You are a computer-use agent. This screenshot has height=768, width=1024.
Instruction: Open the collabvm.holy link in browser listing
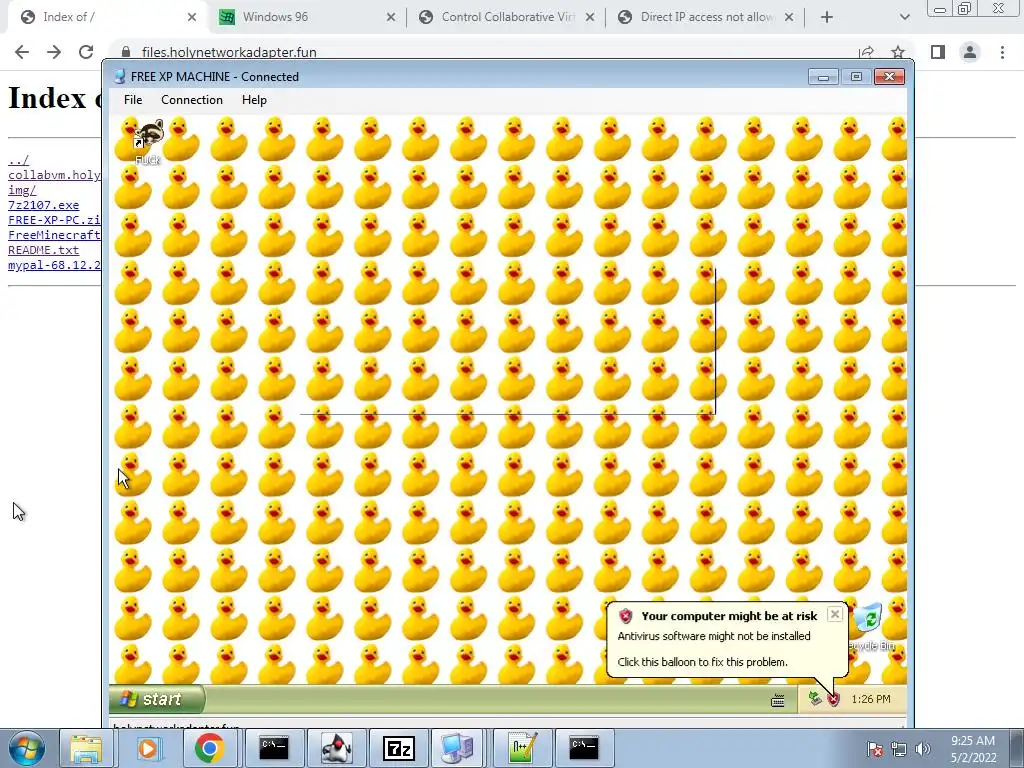[x=55, y=175]
